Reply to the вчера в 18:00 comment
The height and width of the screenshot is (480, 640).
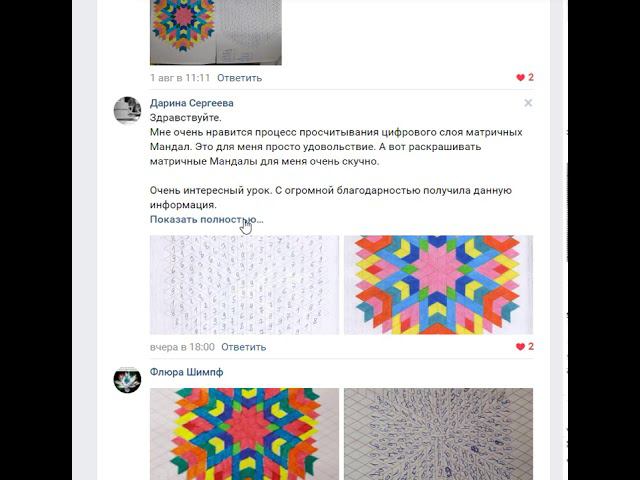point(244,347)
